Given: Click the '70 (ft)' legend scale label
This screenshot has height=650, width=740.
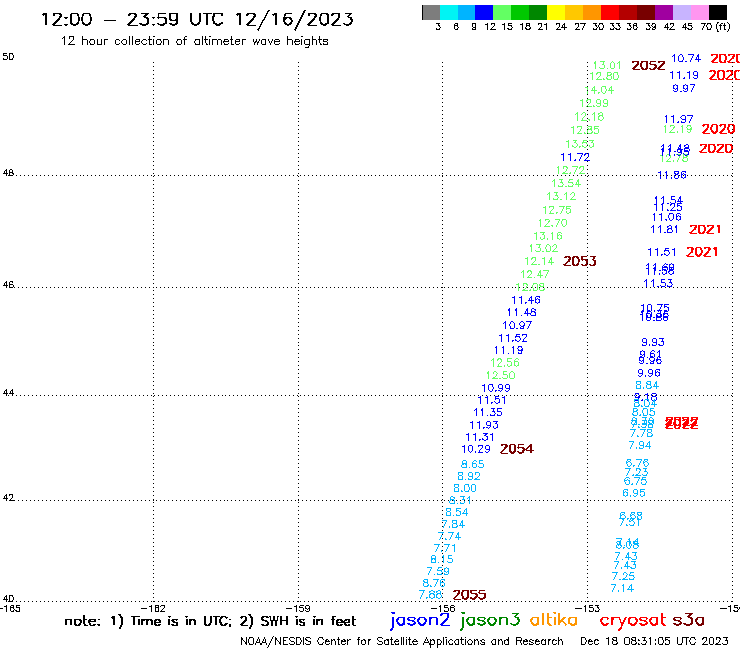Looking at the screenshot, I should click(x=715, y=27).
